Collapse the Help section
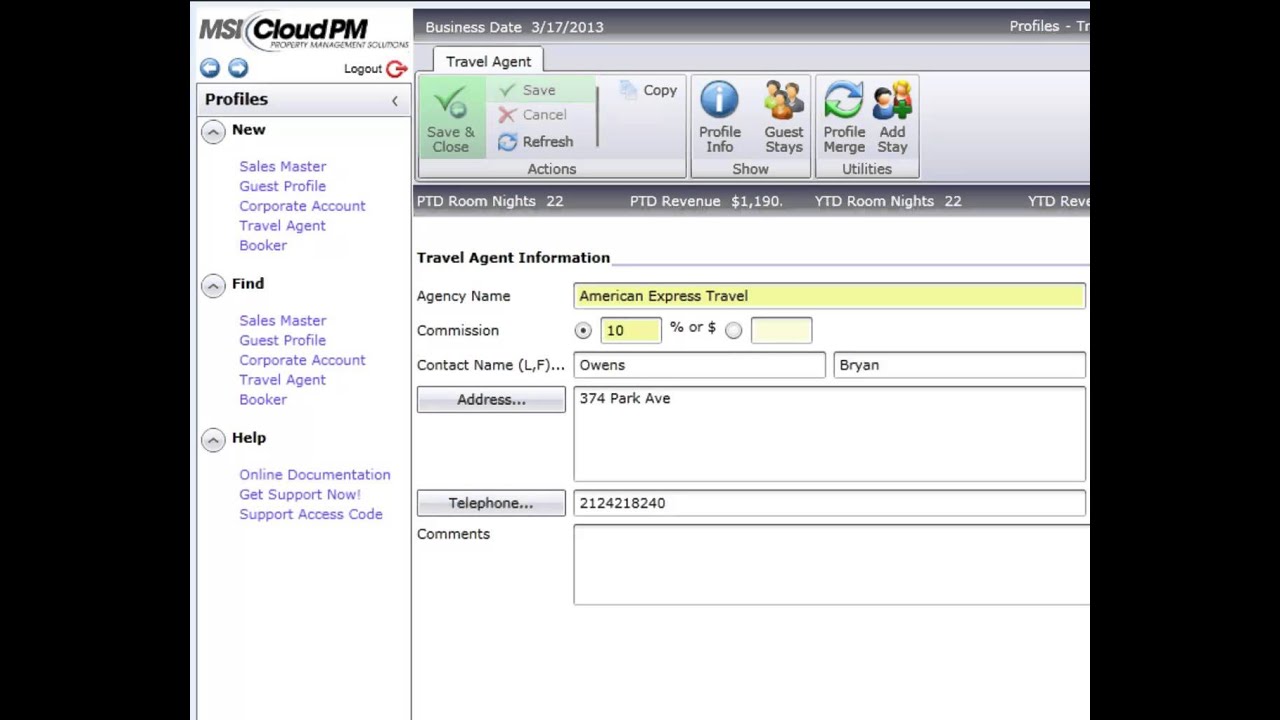 [213, 439]
